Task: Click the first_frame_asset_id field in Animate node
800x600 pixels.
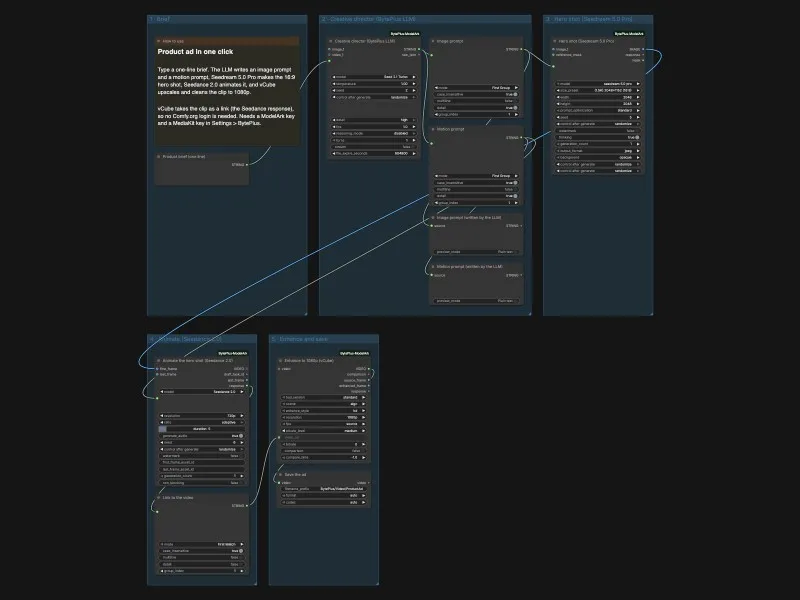Action: coord(202,462)
